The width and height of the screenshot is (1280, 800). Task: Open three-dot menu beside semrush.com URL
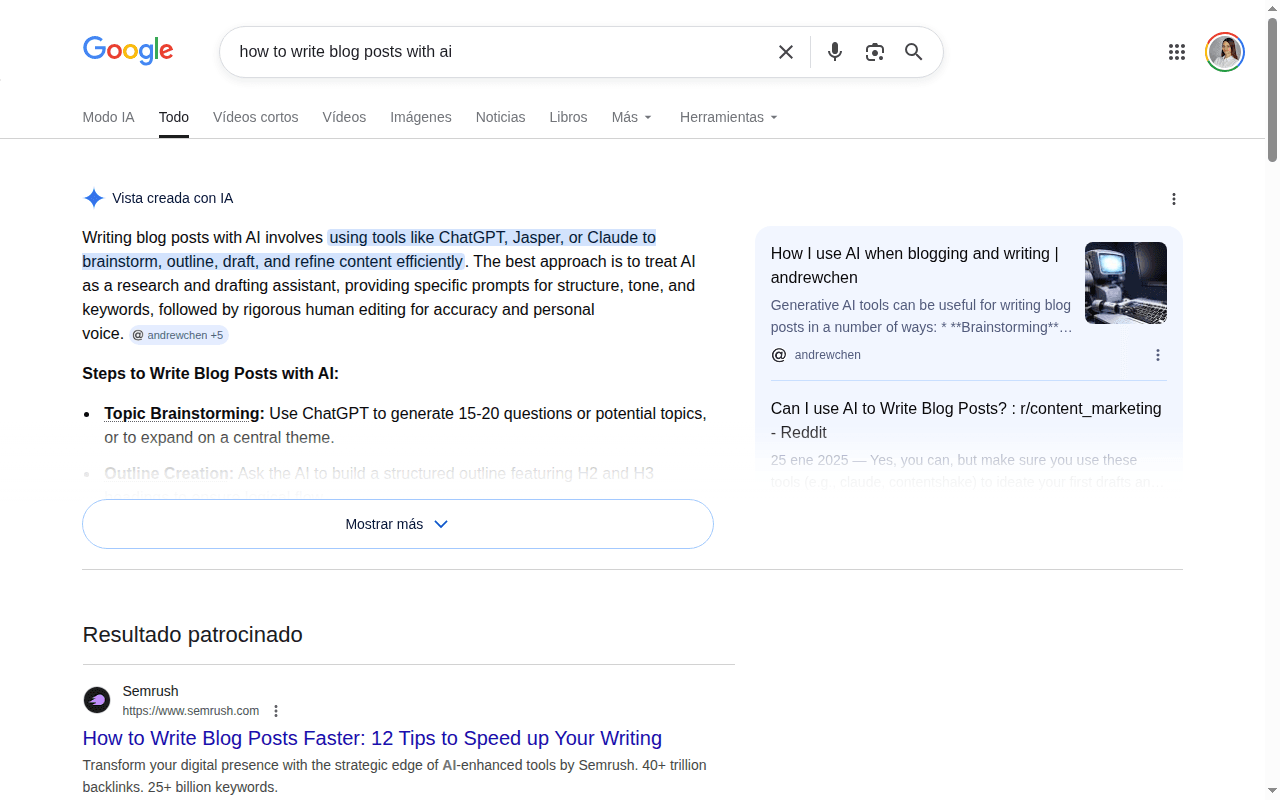[x=276, y=711]
